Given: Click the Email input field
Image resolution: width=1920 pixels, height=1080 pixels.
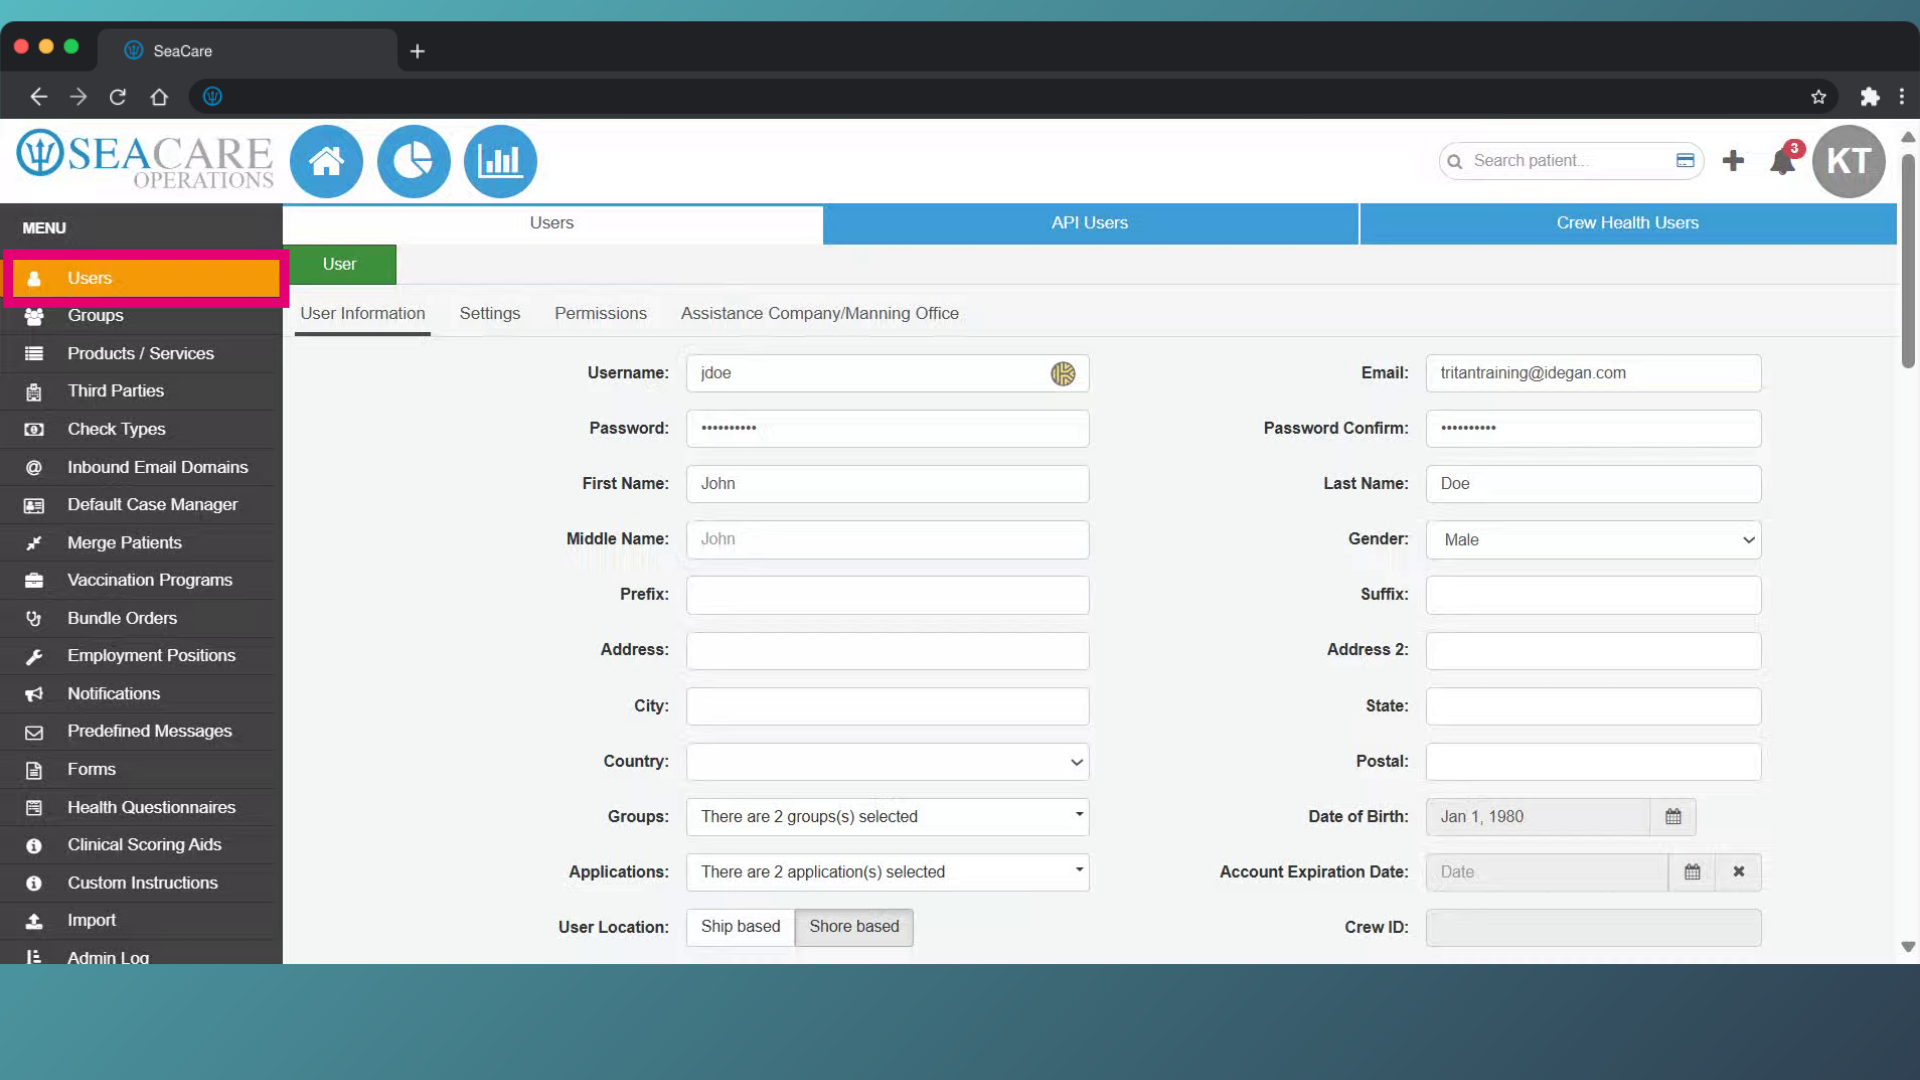Looking at the screenshot, I should click(1593, 373).
